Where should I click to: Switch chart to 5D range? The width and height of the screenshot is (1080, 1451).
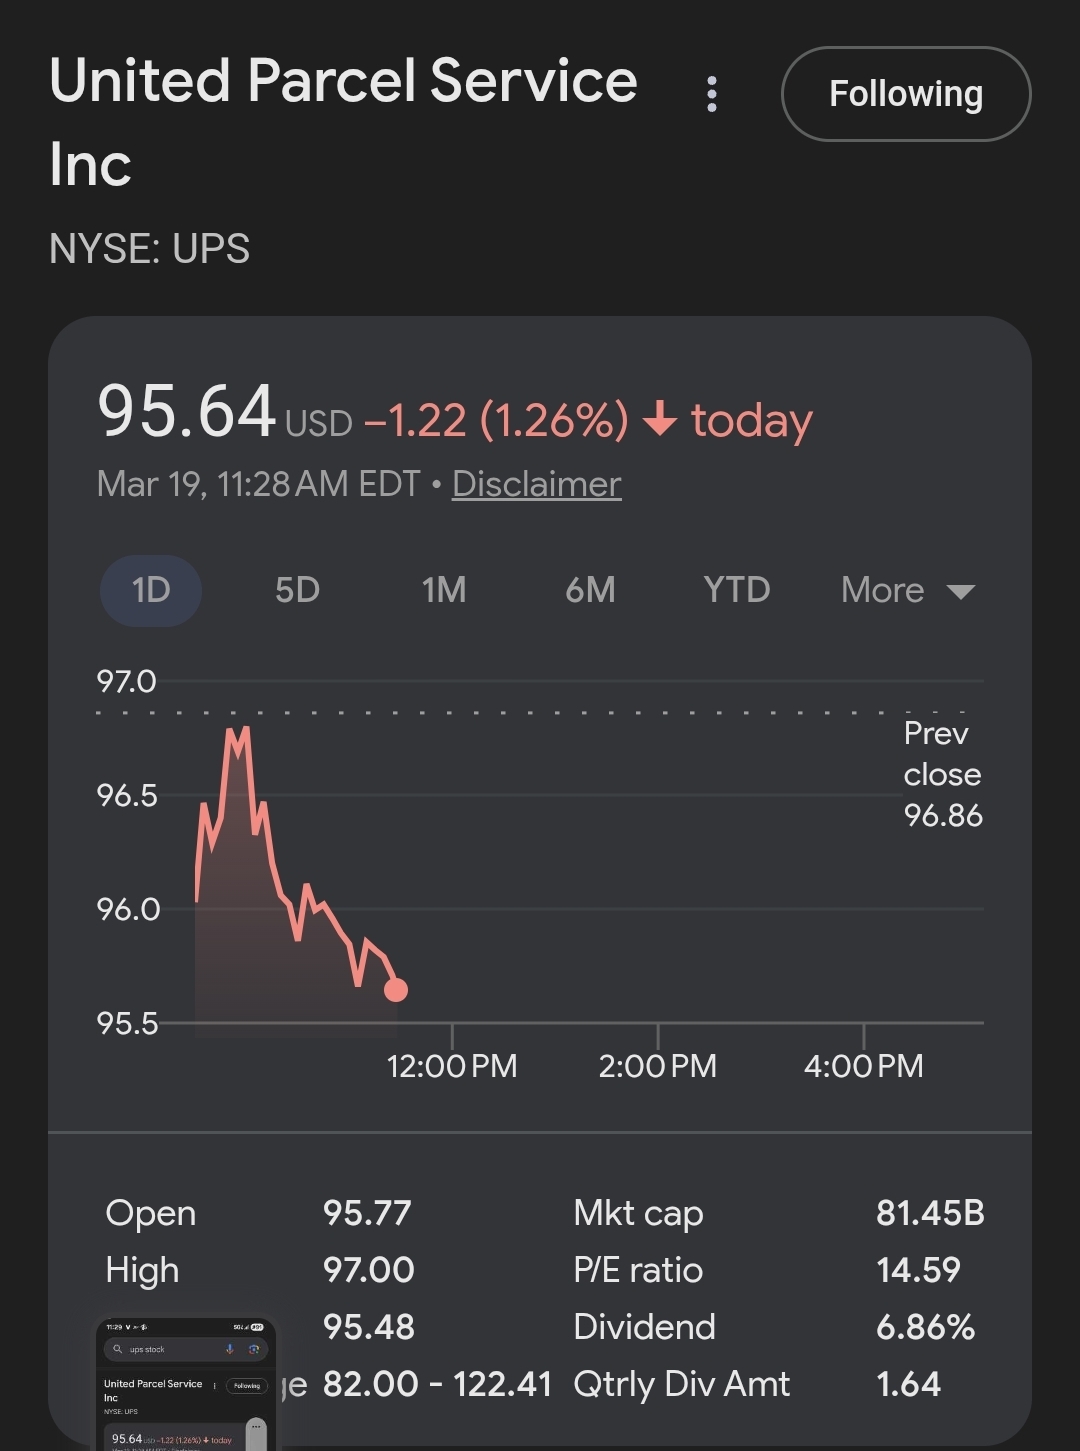tap(297, 590)
